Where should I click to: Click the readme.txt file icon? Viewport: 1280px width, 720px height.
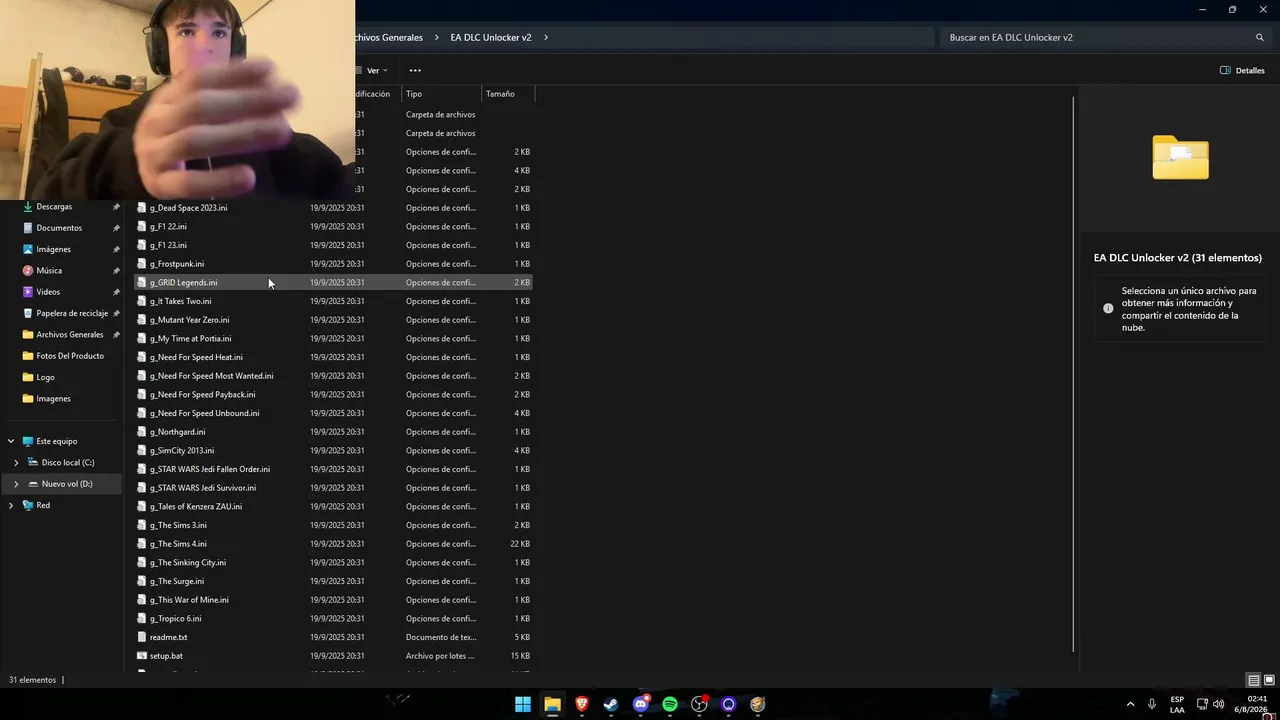[142, 637]
